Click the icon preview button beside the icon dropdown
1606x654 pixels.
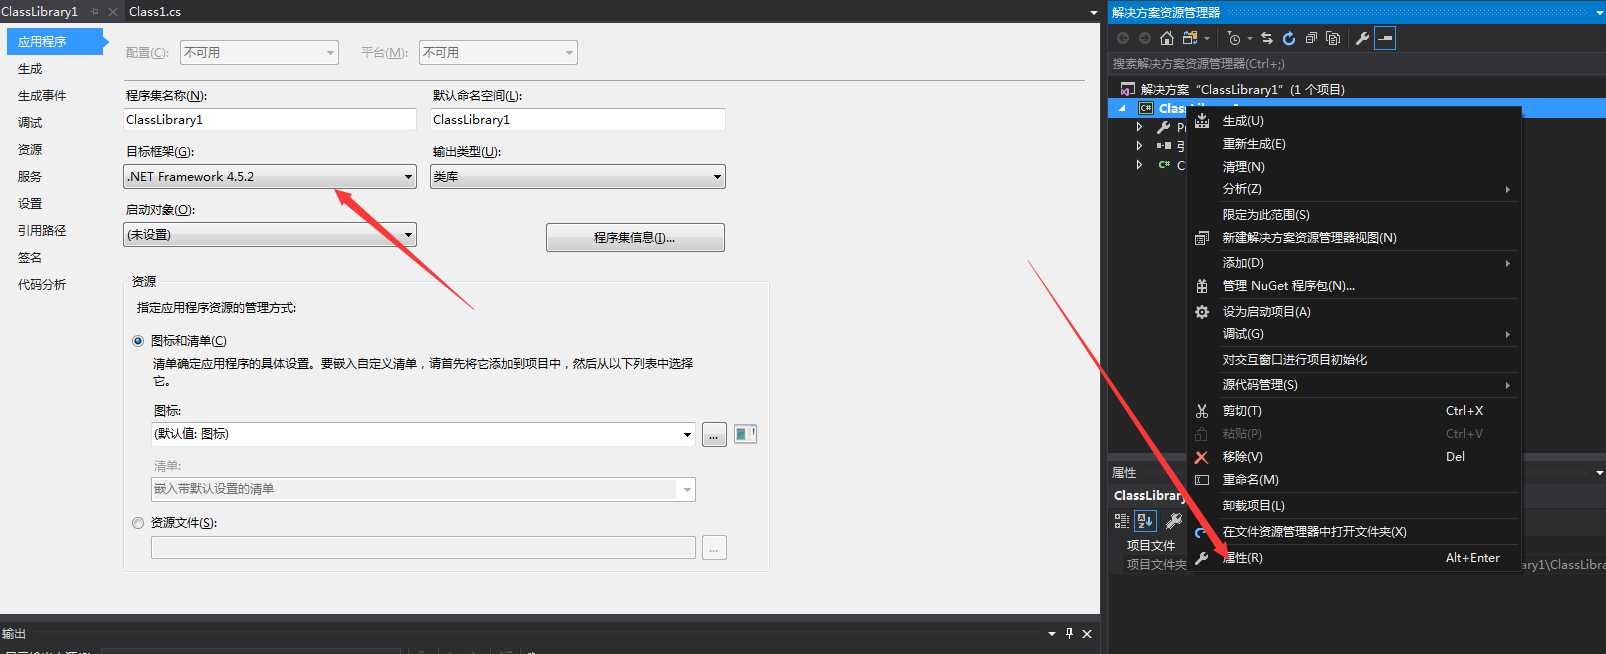coord(745,434)
